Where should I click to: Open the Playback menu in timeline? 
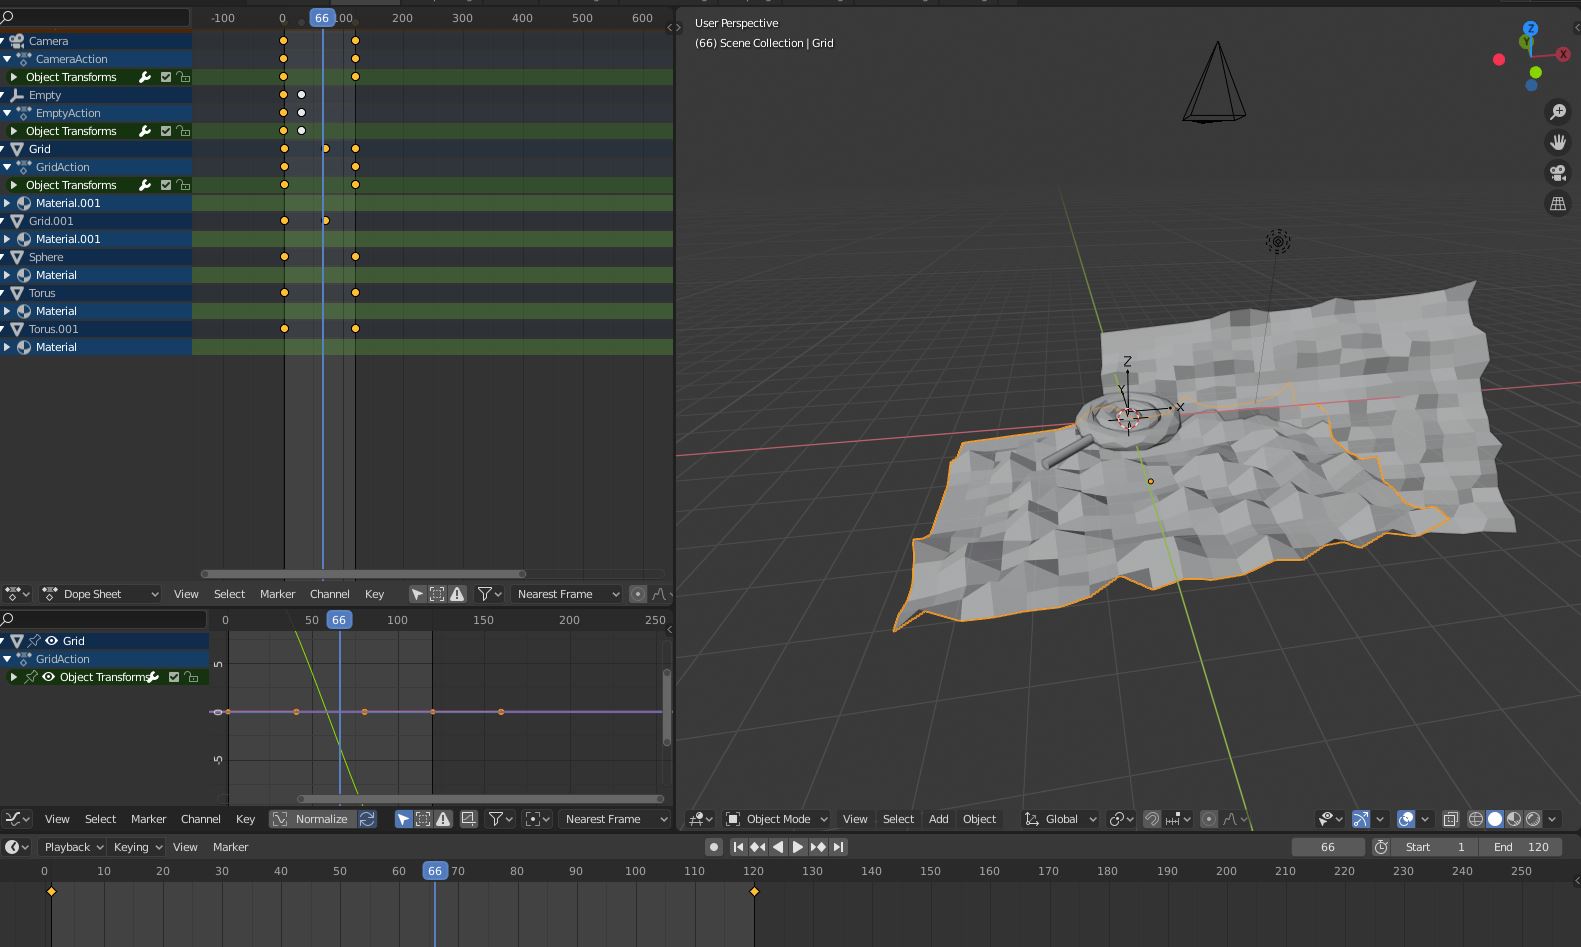(x=73, y=847)
